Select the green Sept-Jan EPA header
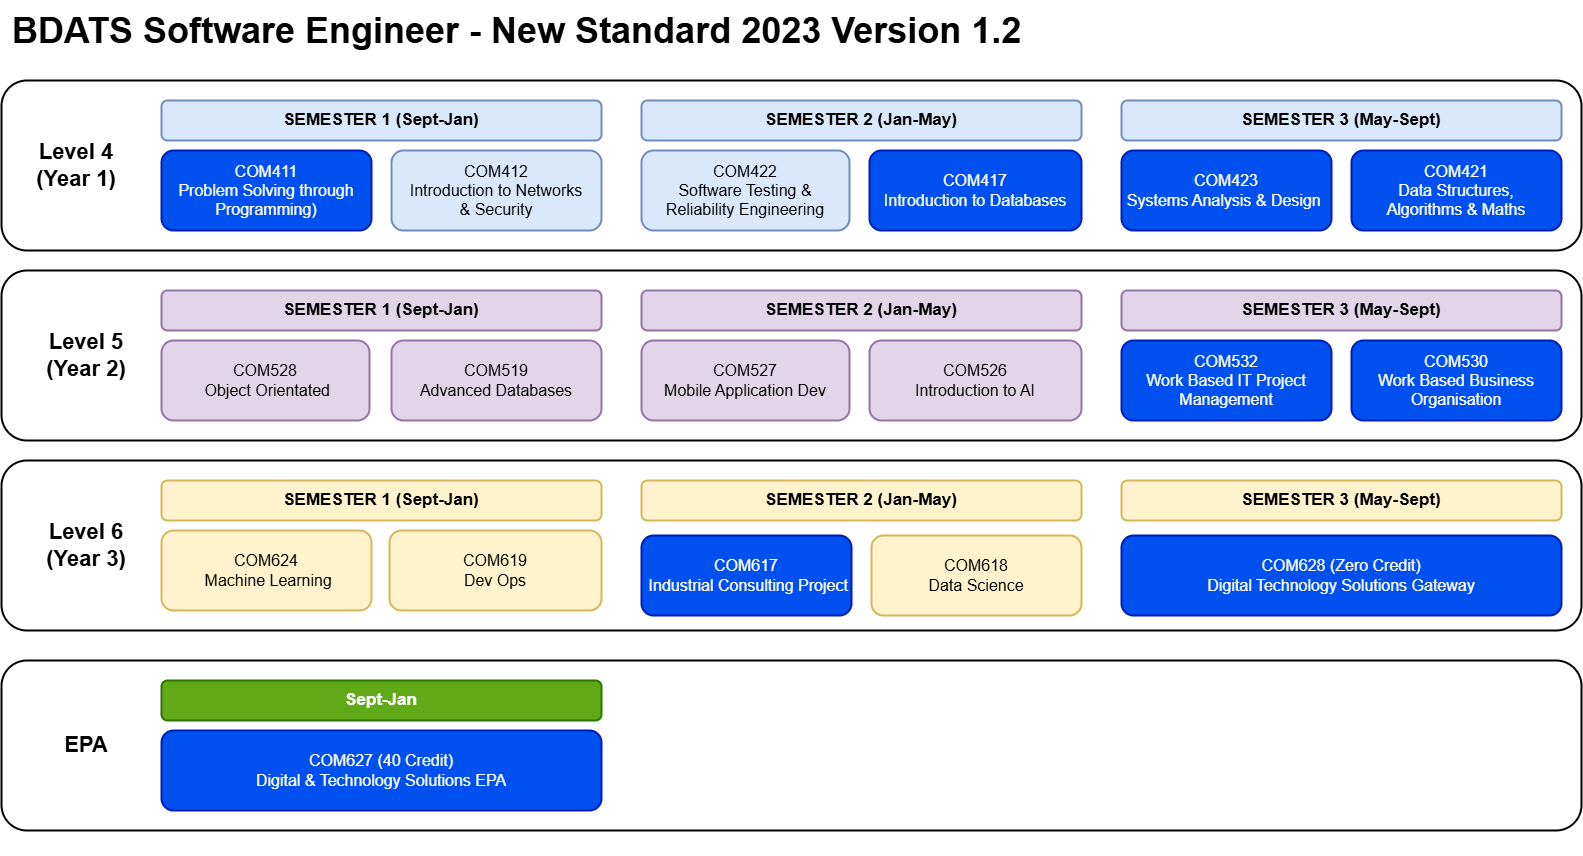 pos(381,700)
